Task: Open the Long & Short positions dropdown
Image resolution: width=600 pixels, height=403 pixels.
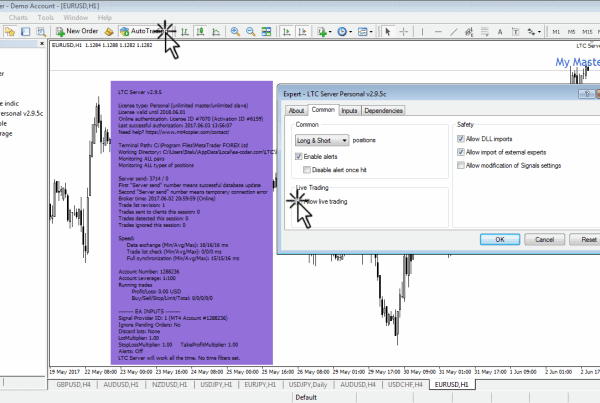Action: coord(322,140)
